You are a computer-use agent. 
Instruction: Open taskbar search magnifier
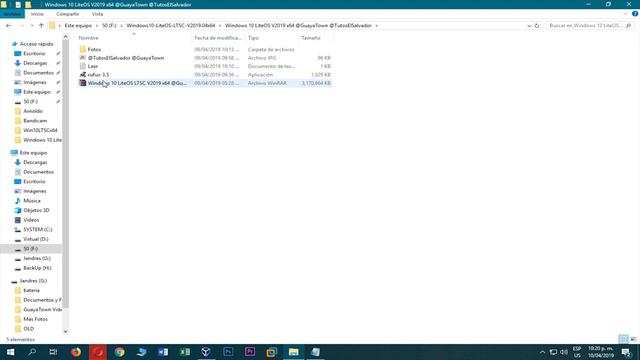point(32,352)
